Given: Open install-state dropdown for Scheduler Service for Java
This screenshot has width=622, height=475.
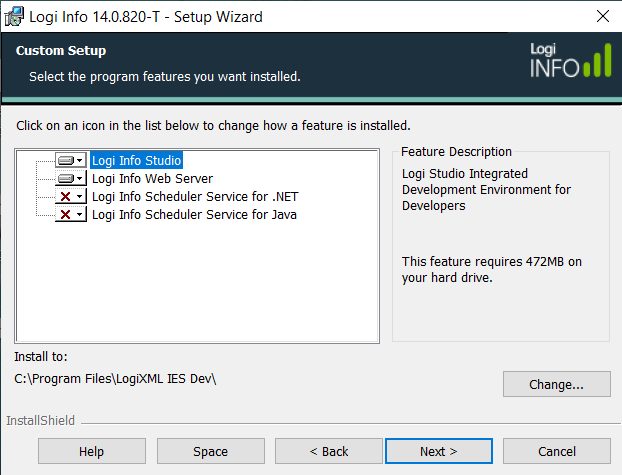Looking at the screenshot, I should [71, 215].
